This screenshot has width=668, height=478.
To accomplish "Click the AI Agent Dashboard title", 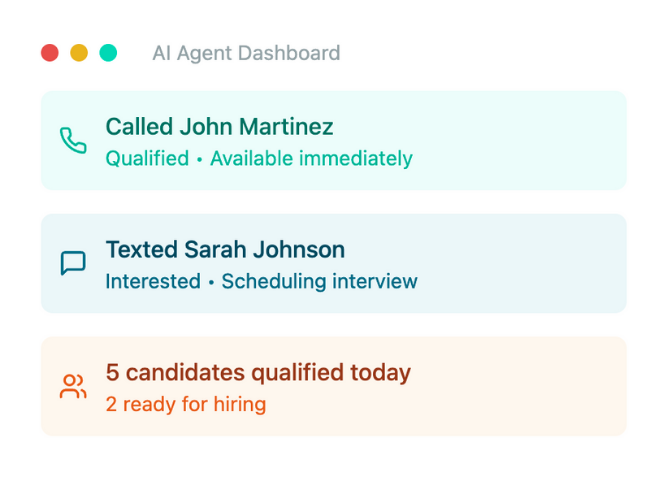I will (x=246, y=53).
